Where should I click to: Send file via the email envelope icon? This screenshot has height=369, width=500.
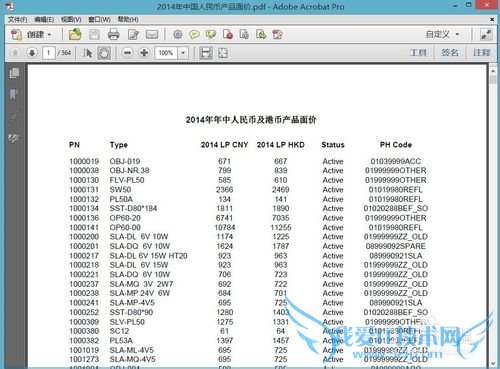tap(152, 35)
